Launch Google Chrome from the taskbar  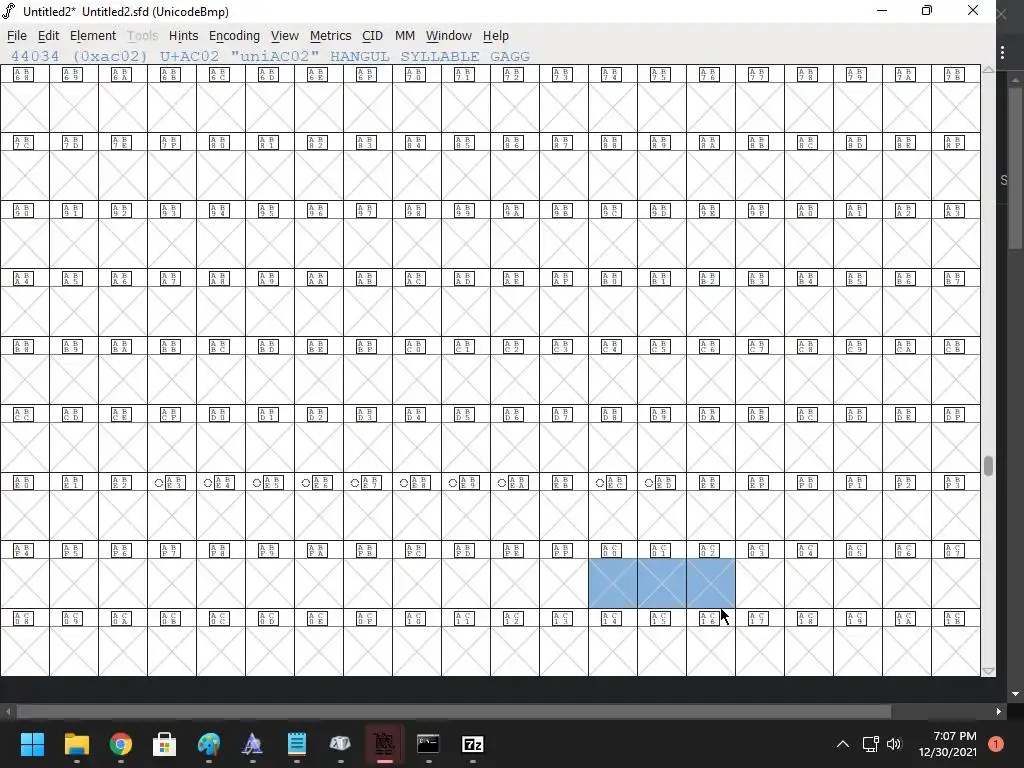coord(121,744)
